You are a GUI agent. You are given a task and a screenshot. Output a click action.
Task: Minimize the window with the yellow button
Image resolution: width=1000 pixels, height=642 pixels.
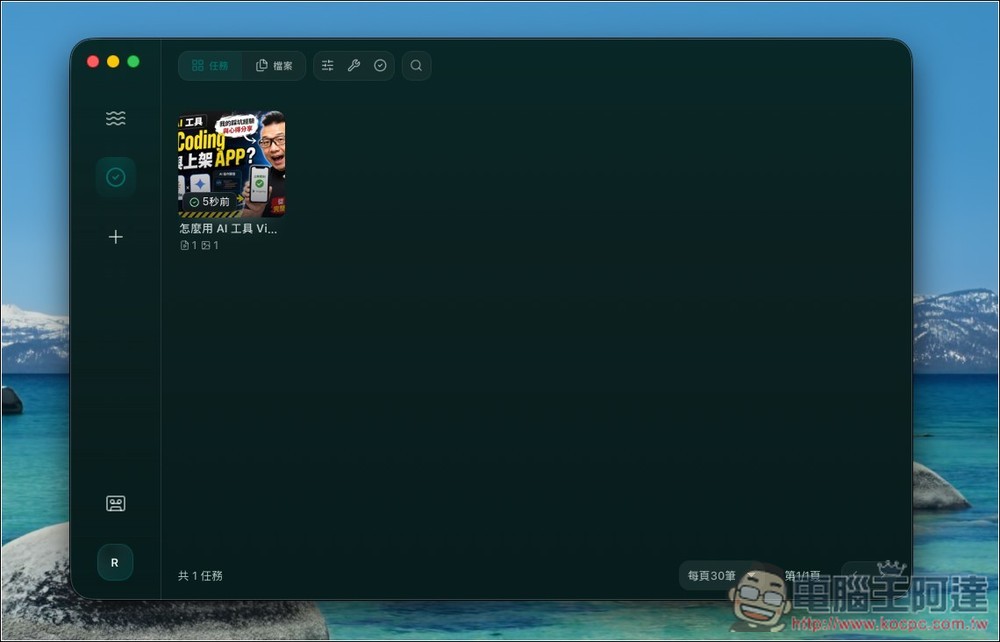click(113, 61)
